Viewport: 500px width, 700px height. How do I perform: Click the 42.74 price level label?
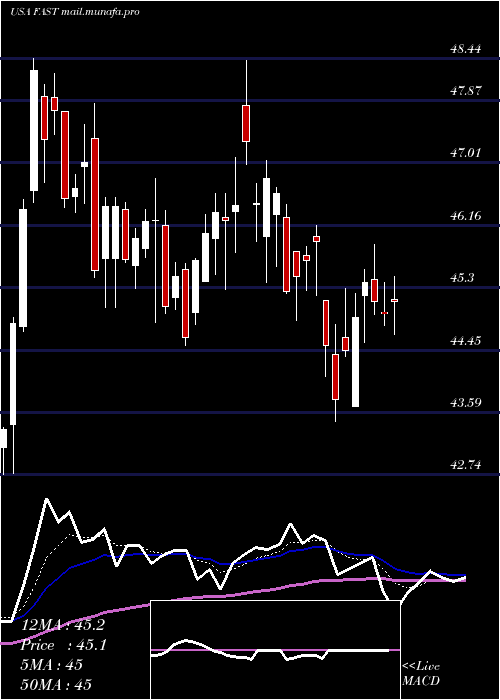pos(466,465)
